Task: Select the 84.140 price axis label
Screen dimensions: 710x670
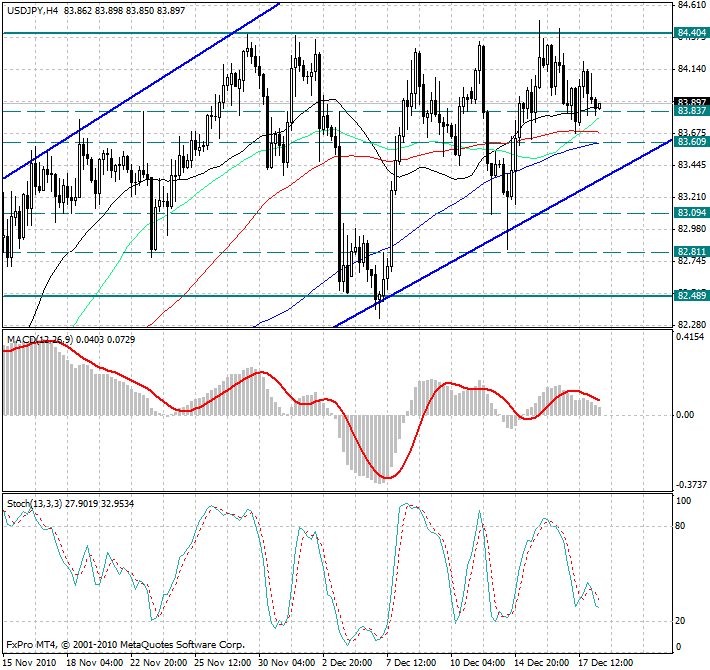Action: 691,69
